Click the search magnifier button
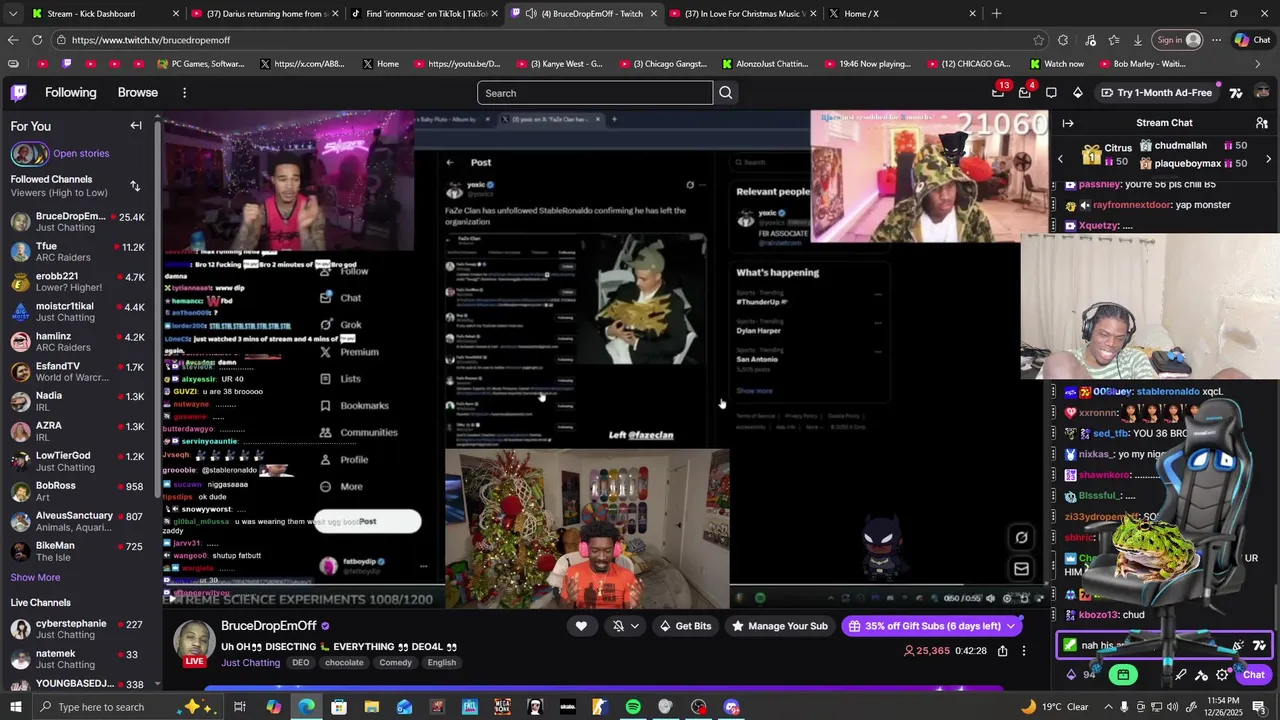Image resolution: width=1280 pixels, height=720 pixels. pyautogui.click(x=726, y=93)
